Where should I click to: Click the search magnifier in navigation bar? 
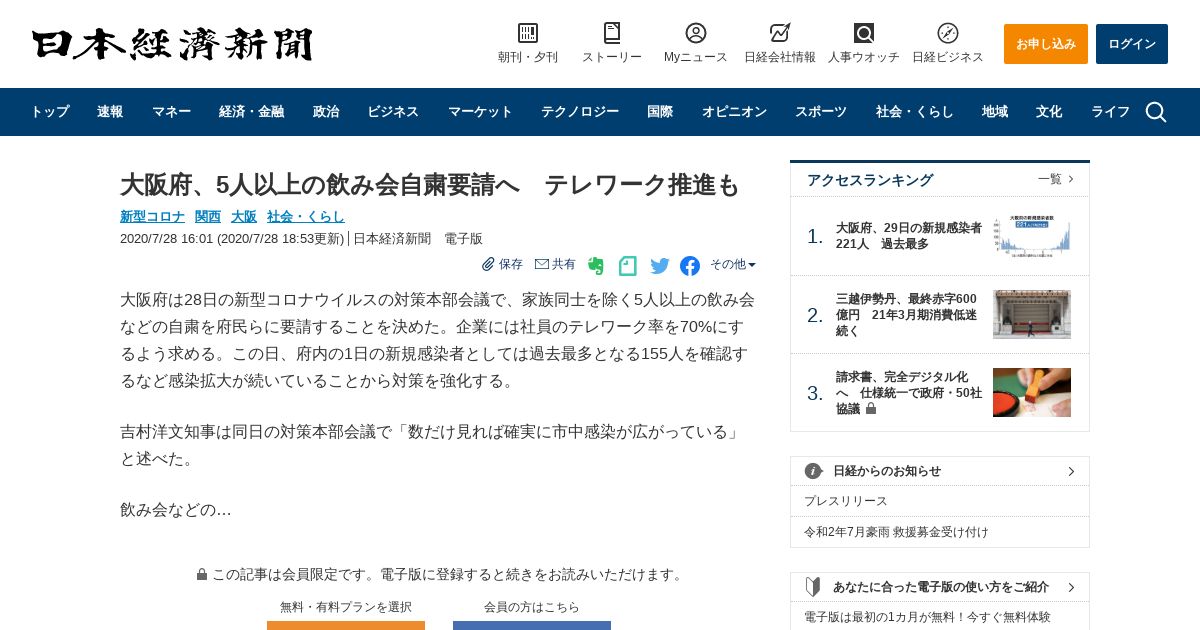point(1156,112)
